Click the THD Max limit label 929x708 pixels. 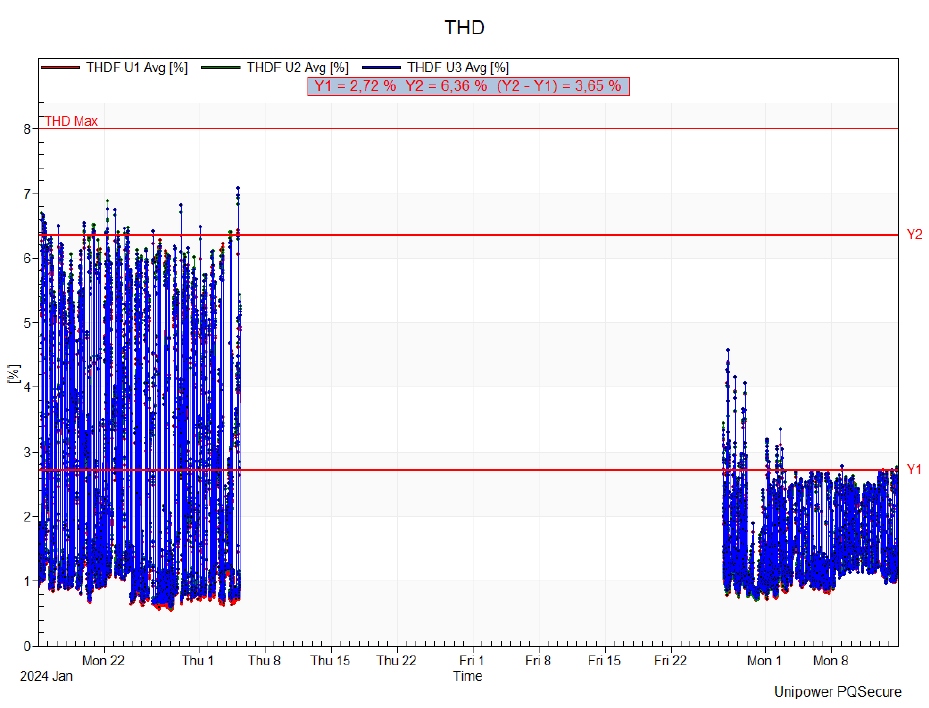point(71,121)
